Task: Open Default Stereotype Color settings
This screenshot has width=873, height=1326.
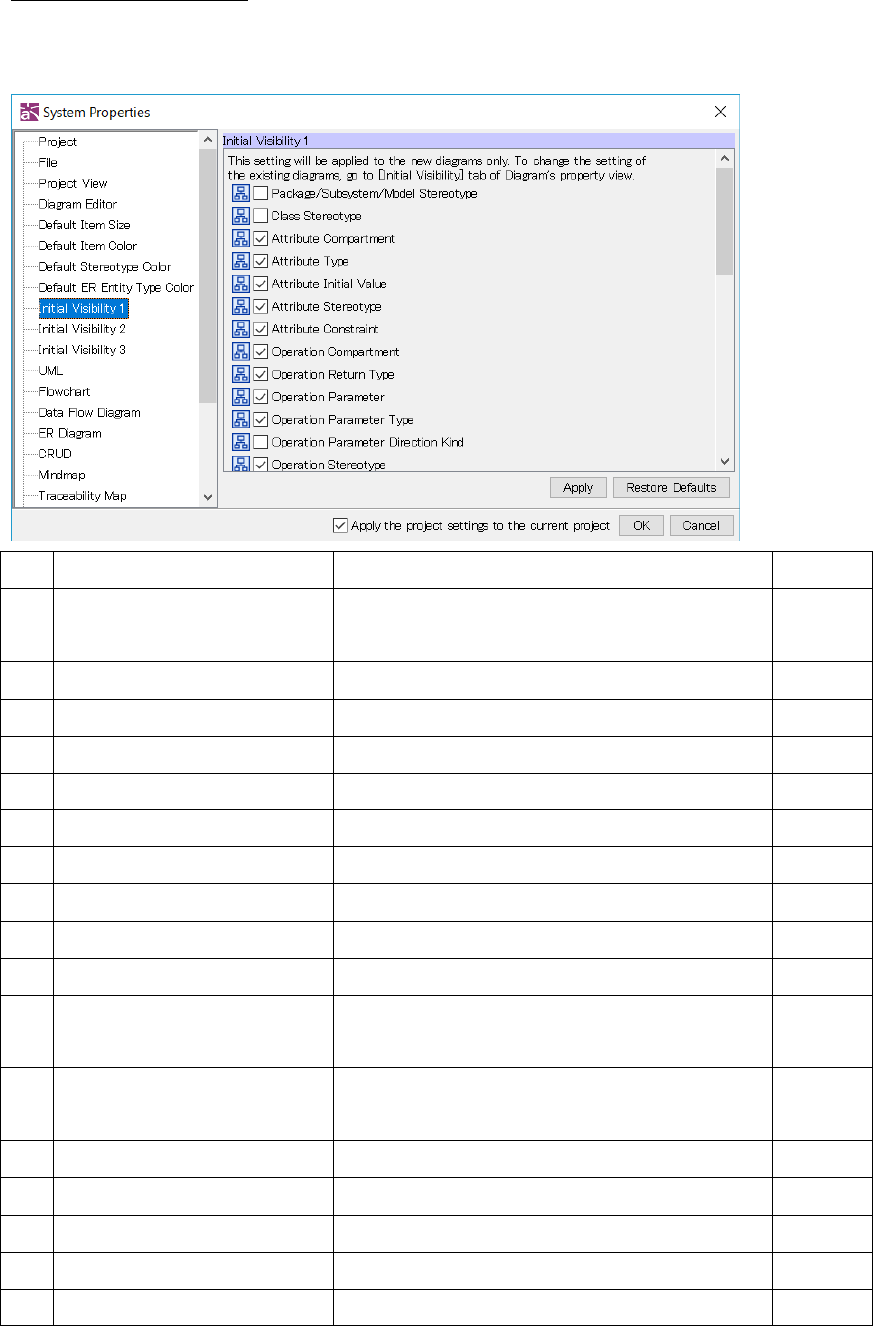Action: pyautogui.click(x=105, y=267)
